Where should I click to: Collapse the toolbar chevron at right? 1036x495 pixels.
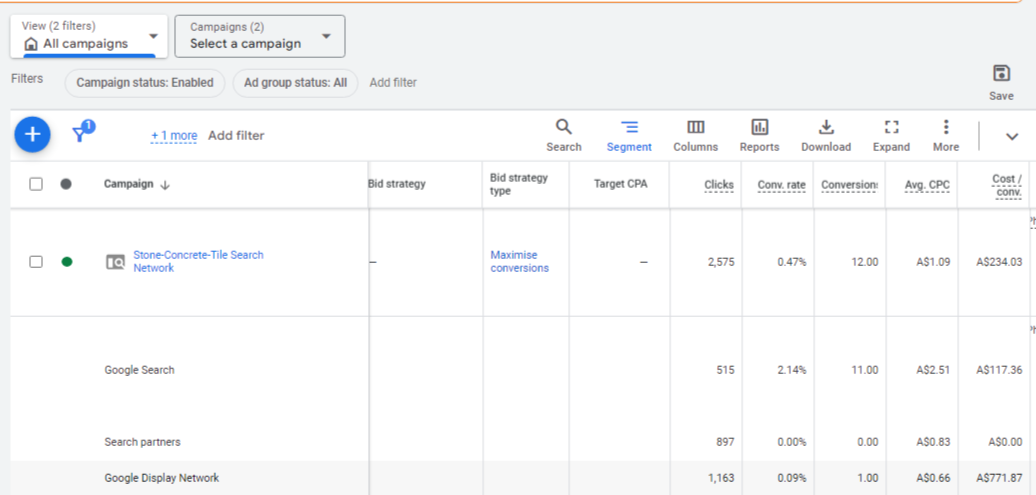click(x=1011, y=137)
